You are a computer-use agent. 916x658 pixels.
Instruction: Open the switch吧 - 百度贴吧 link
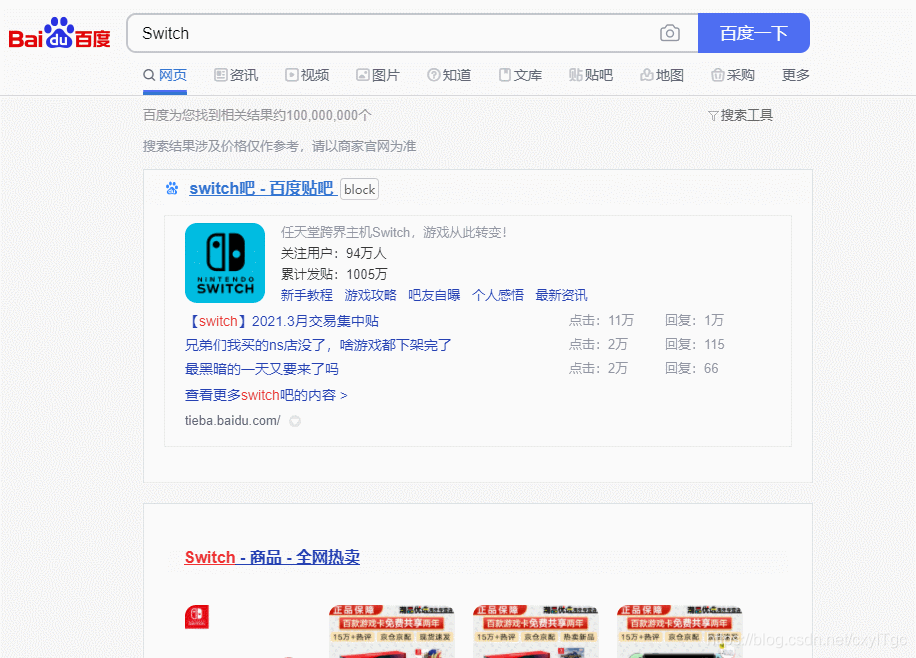tap(260, 189)
